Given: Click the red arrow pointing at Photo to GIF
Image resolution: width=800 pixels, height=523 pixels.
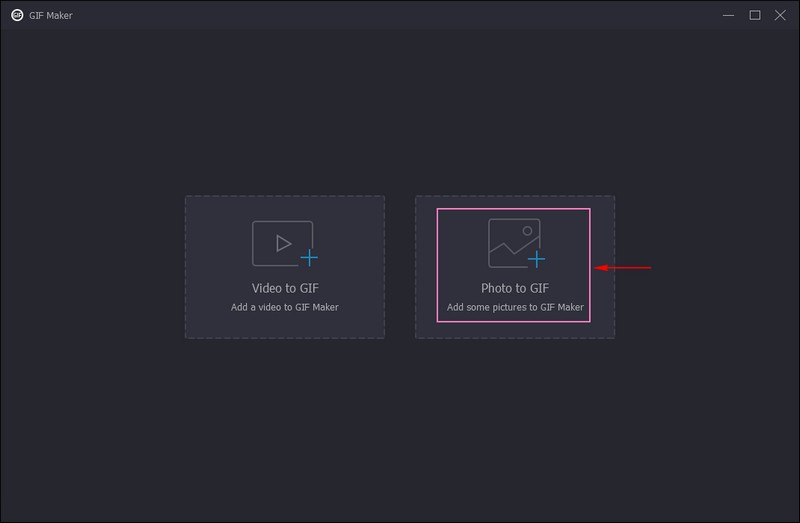Looking at the screenshot, I should click(623, 267).
